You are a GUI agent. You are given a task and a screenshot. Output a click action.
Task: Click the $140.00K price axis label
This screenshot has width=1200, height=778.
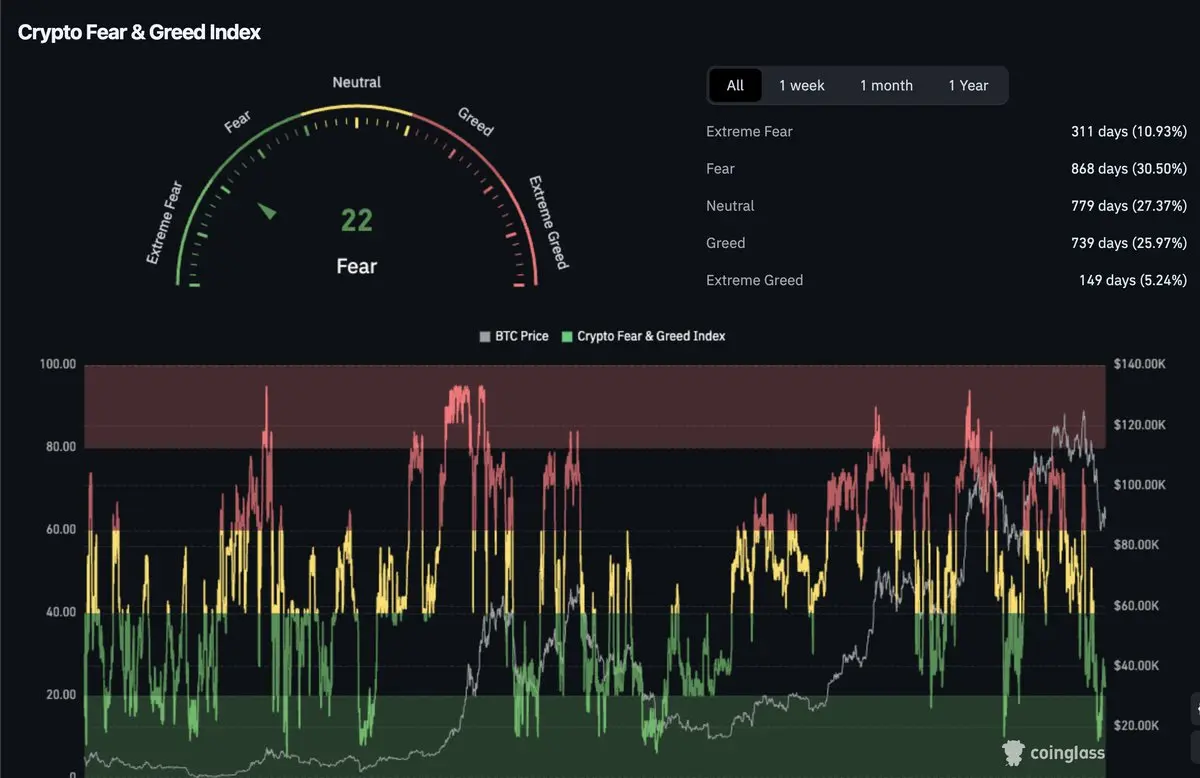[x=1140, y=364]
